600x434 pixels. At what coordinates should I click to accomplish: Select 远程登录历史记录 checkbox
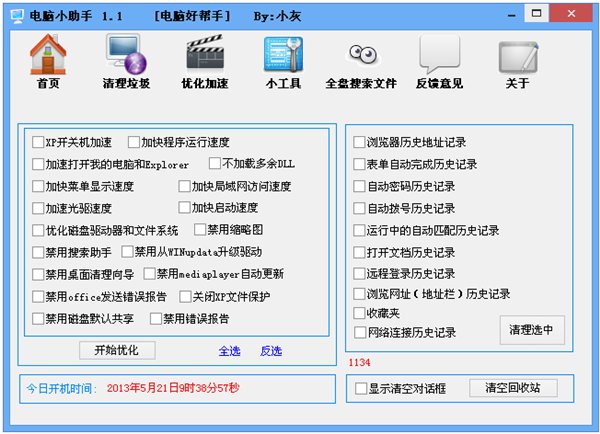pos(359,274)
